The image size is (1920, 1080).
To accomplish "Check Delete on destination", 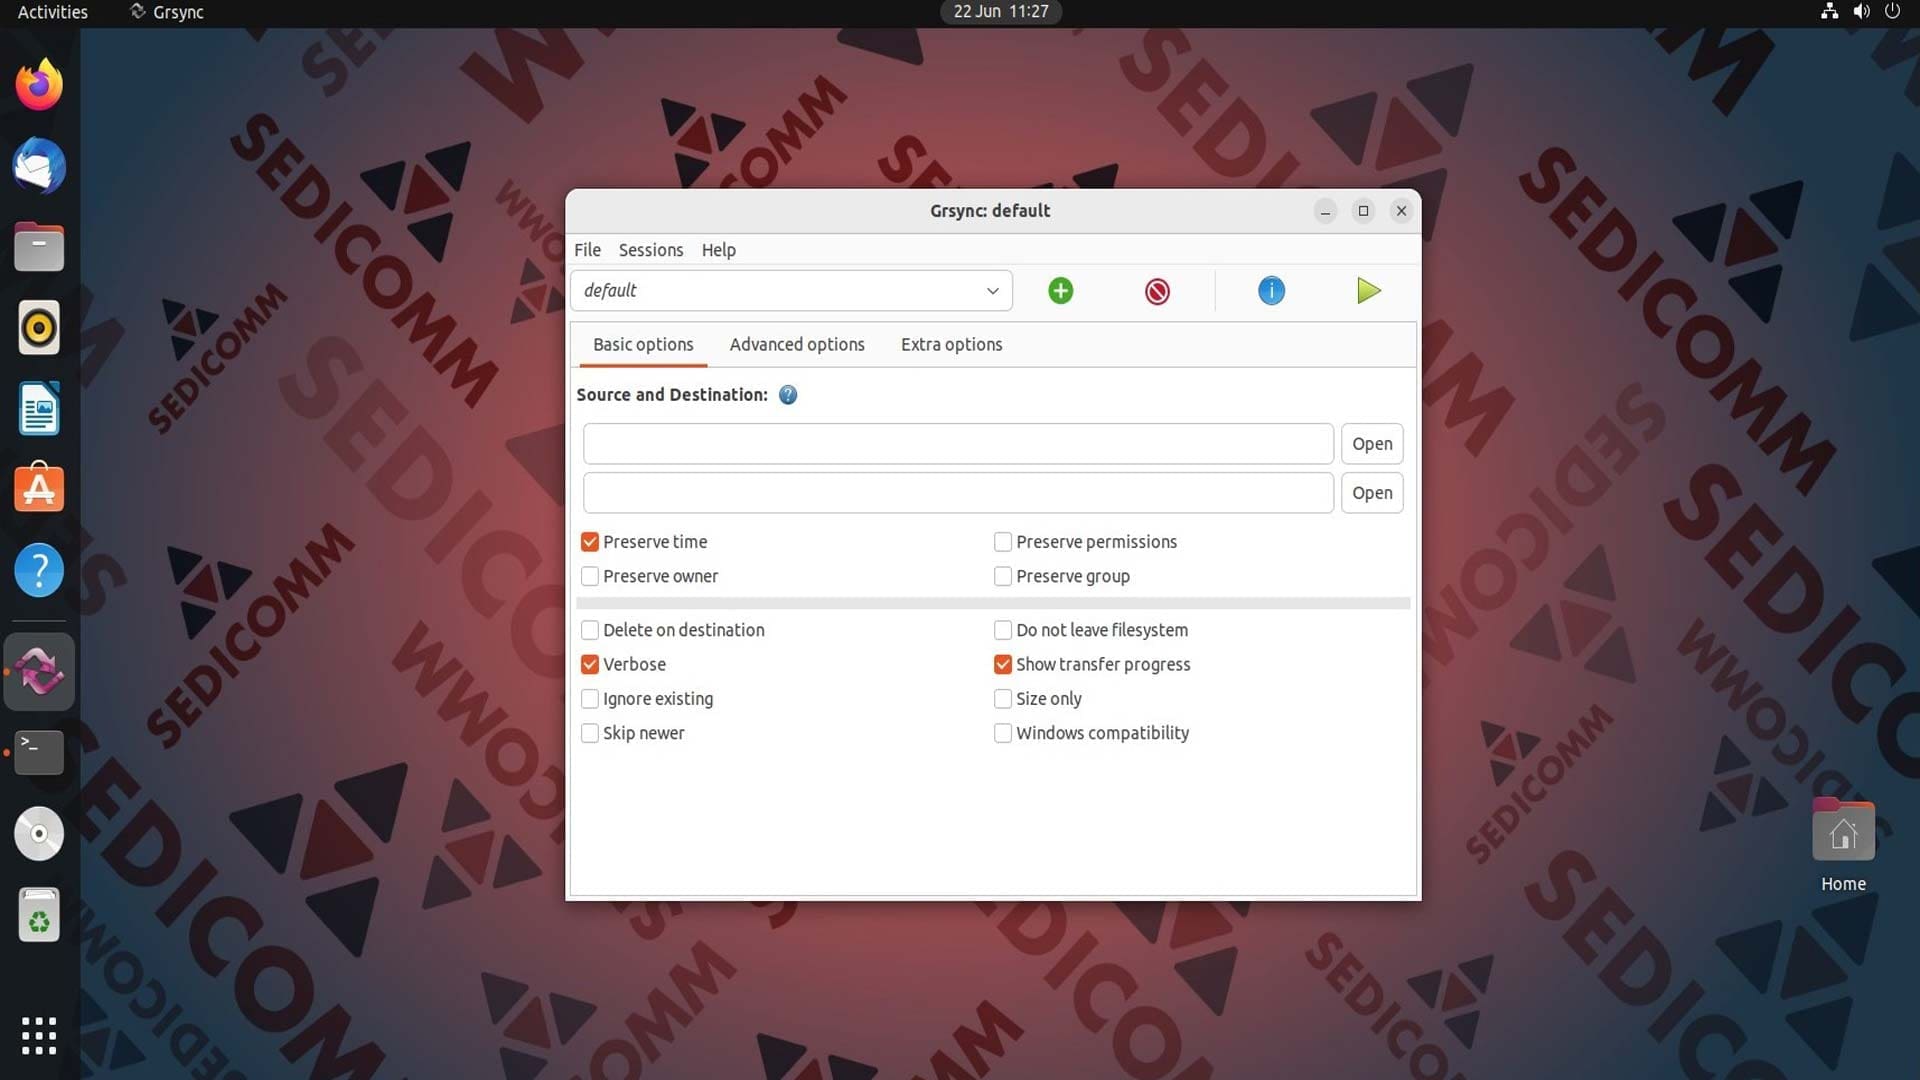I will tap(590, 630).
